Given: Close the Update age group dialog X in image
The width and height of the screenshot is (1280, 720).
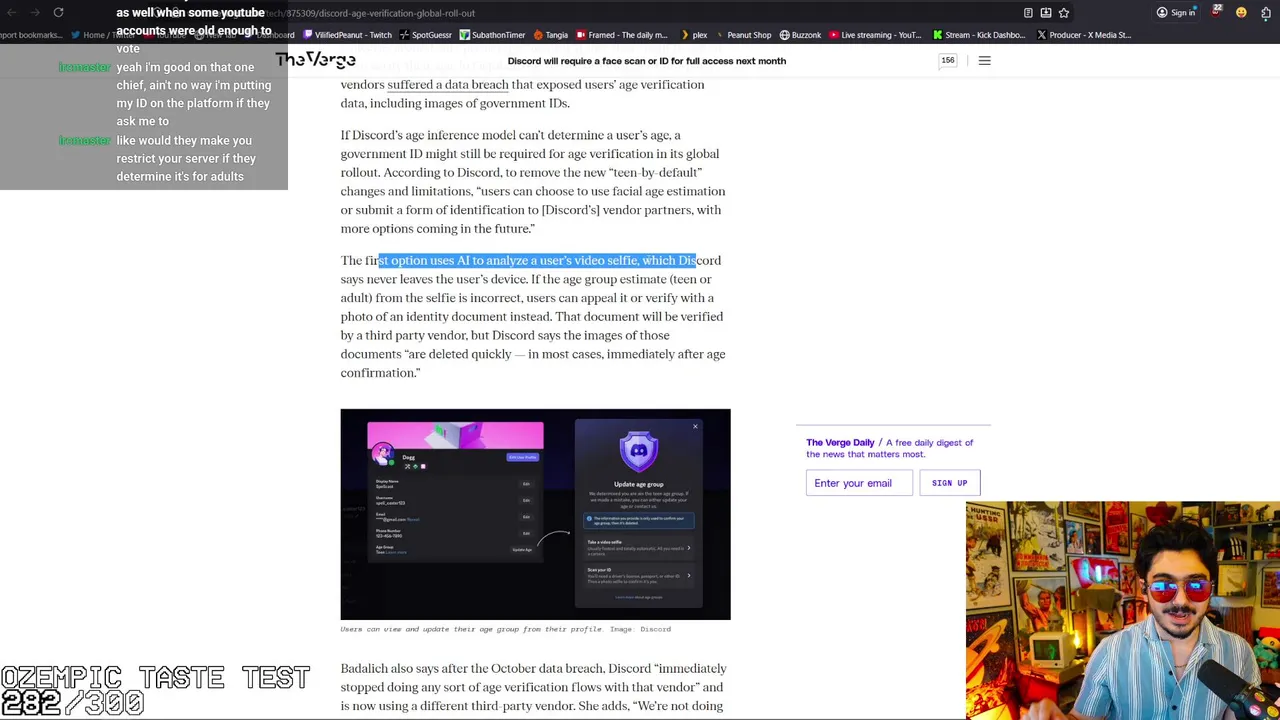Looking at the screenshot, I should [695, 427].
